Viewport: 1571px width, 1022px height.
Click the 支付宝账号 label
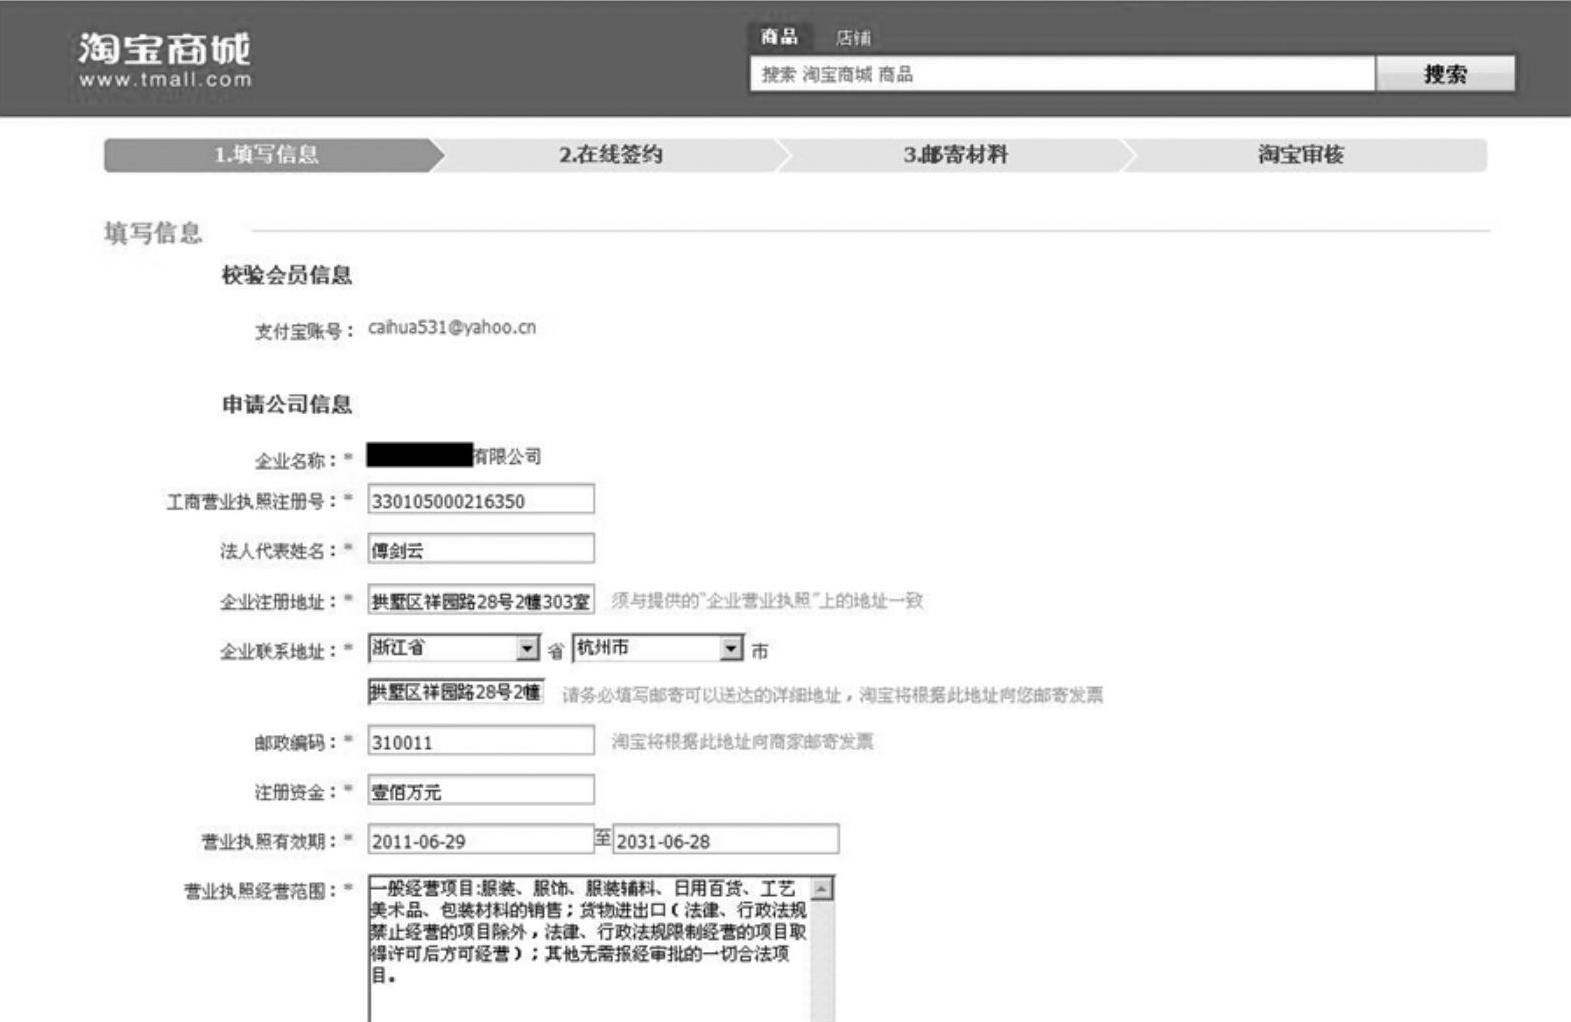coord(303,331)
